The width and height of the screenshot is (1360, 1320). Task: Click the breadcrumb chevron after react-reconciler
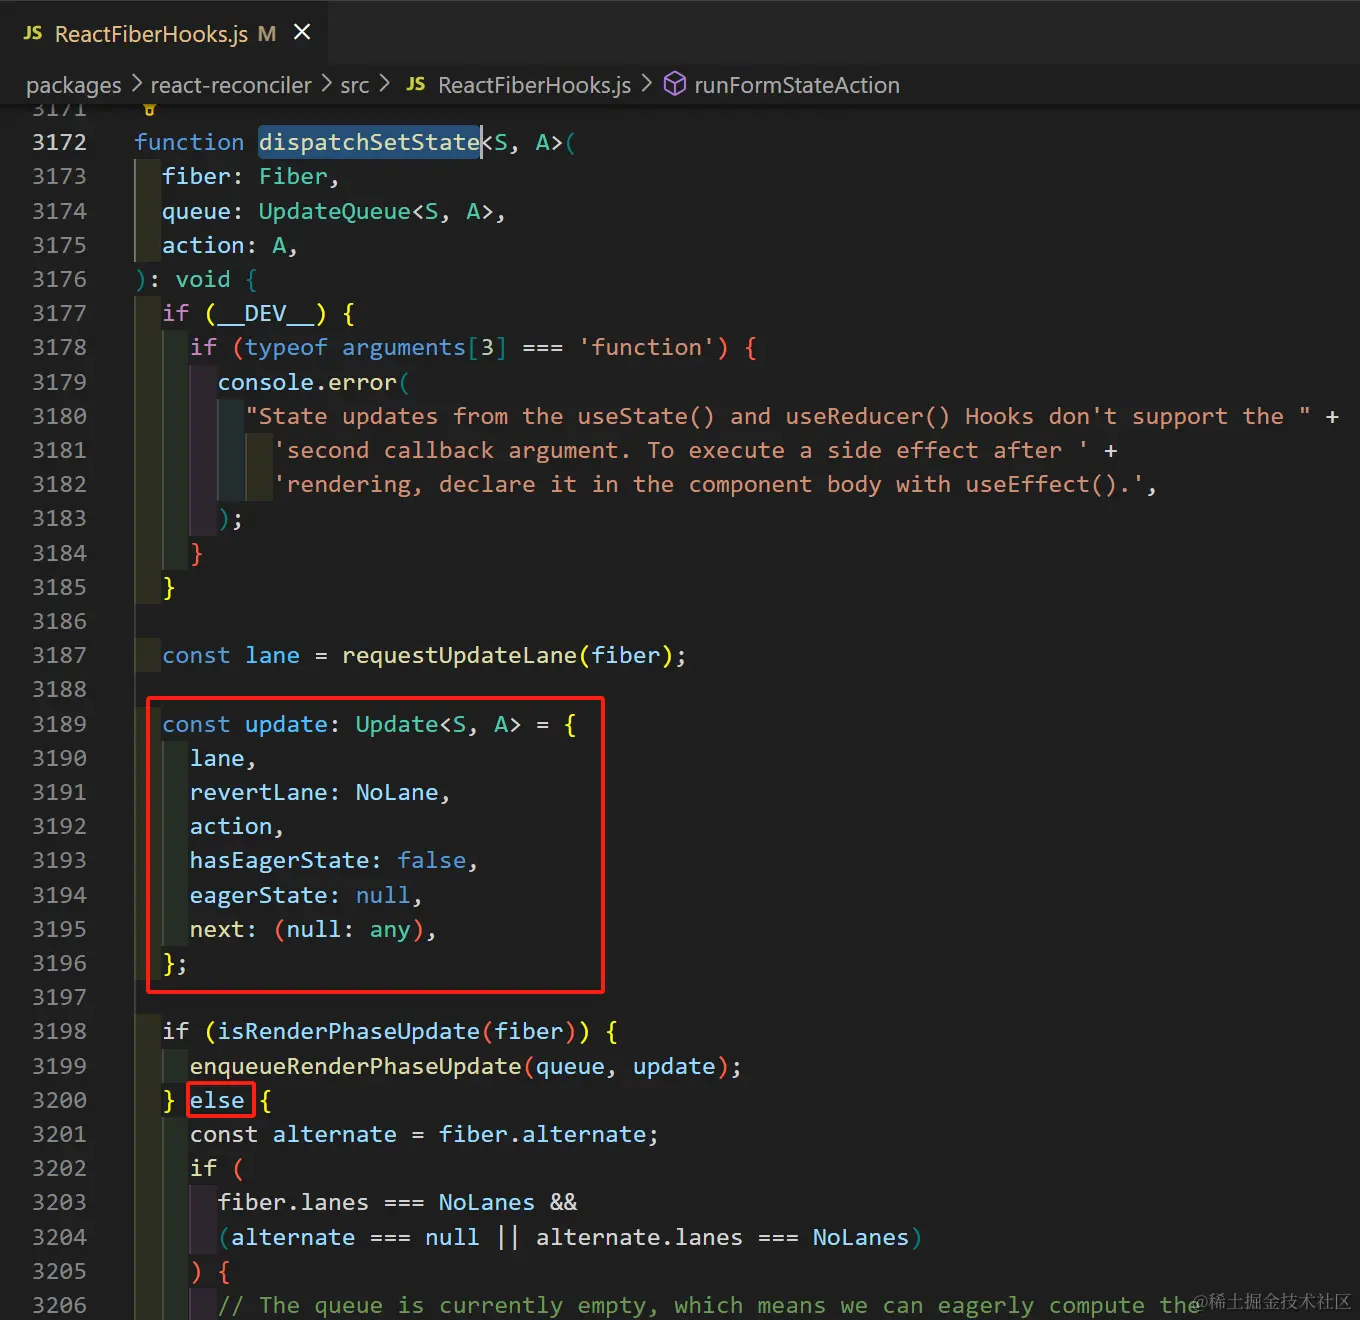(x=326, y=84)
